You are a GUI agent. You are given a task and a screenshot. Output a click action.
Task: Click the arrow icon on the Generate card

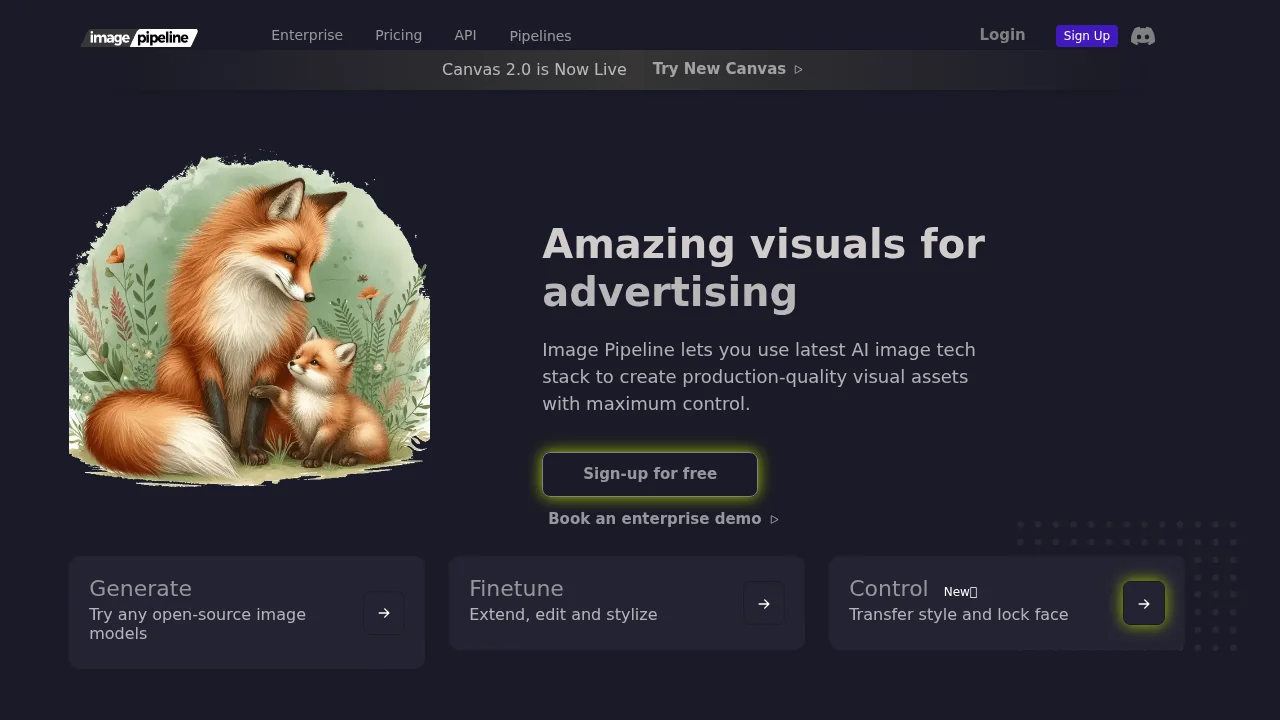[x=383, y=612]
